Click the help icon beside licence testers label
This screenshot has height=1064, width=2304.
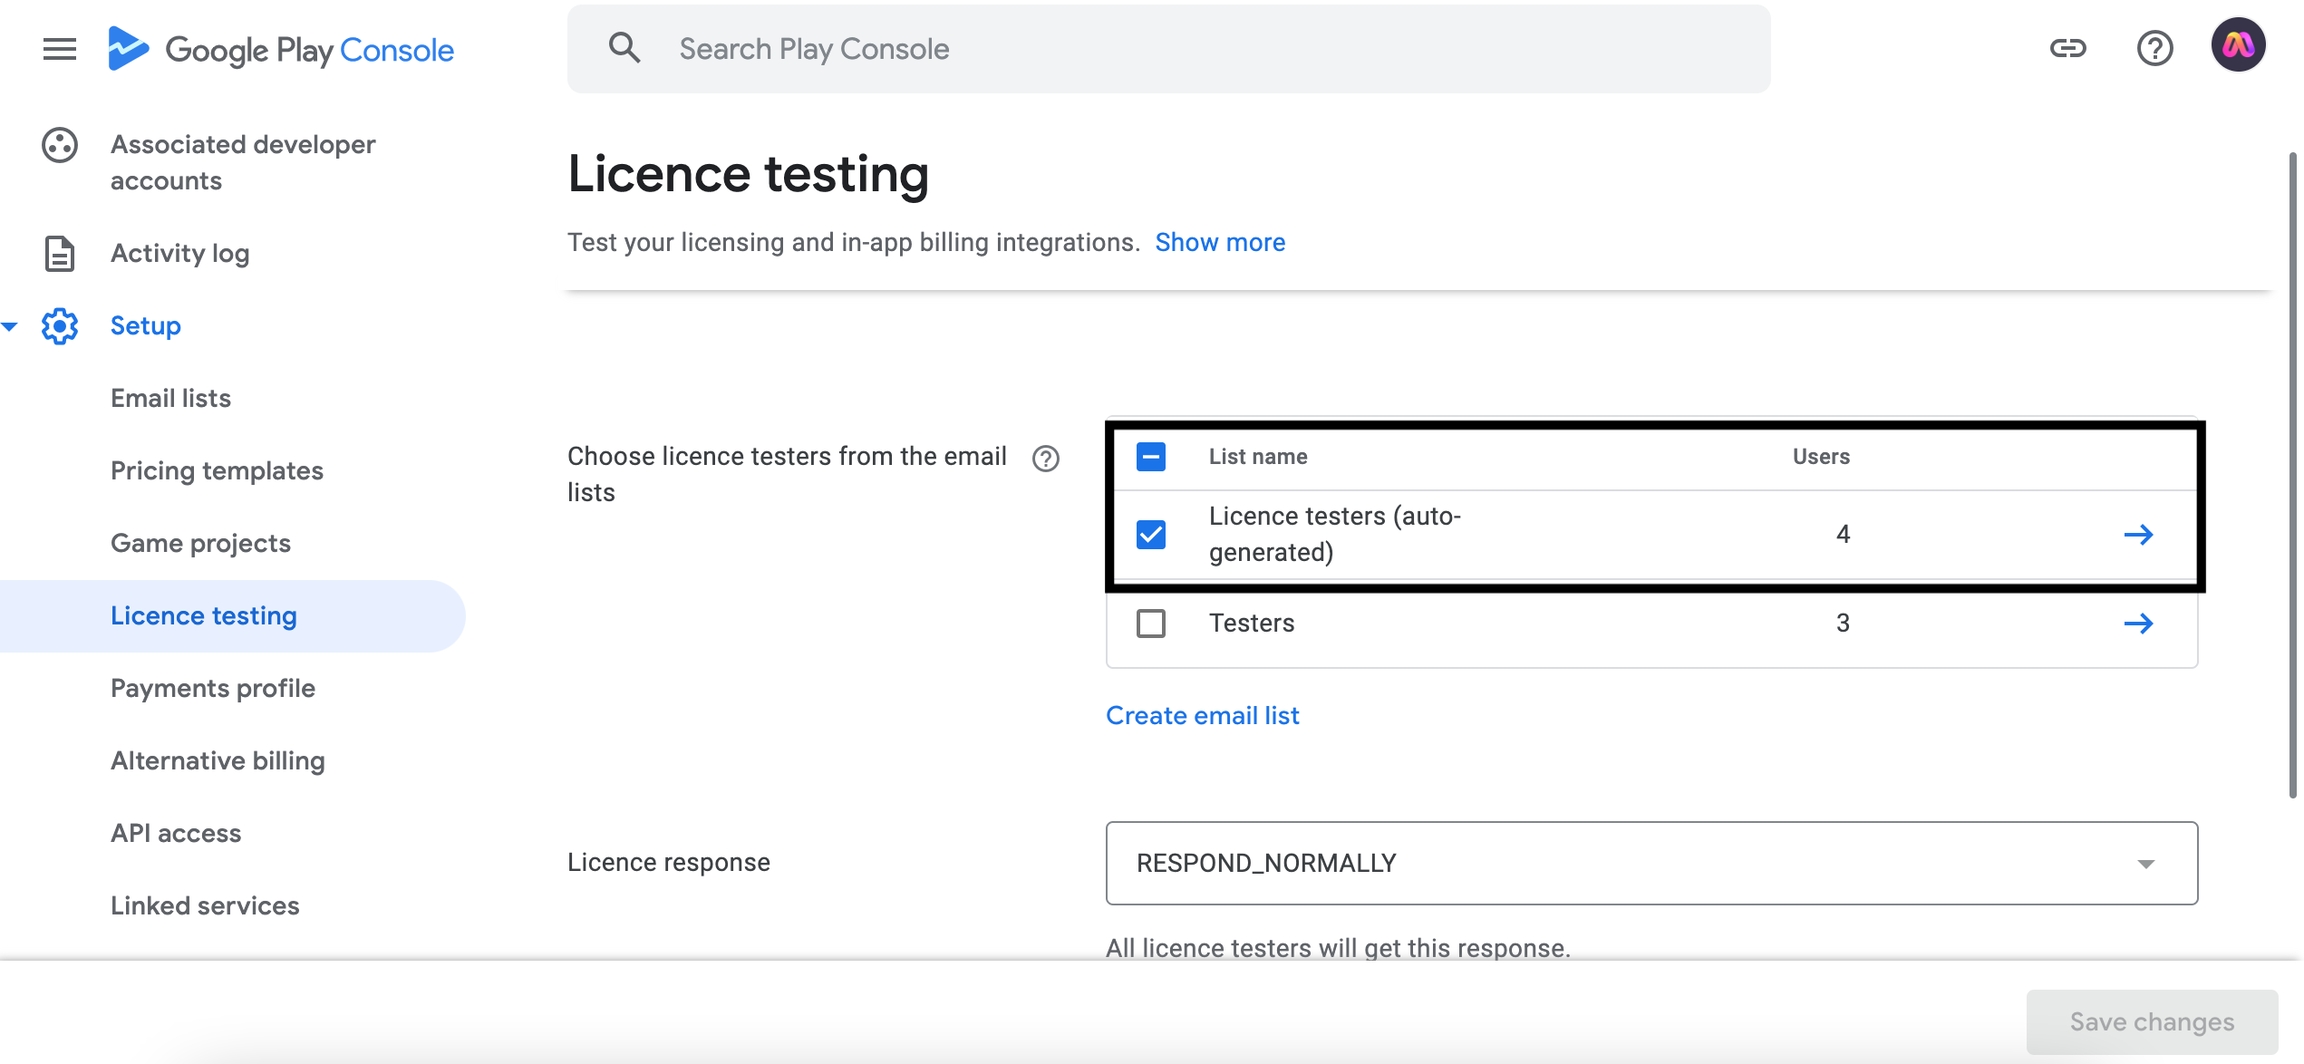coord(1045,458)
